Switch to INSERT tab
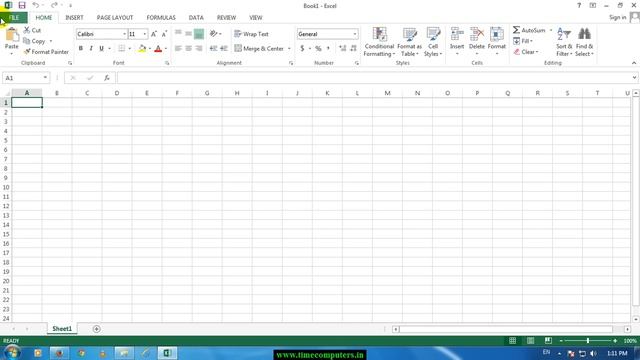 (74, 18)
